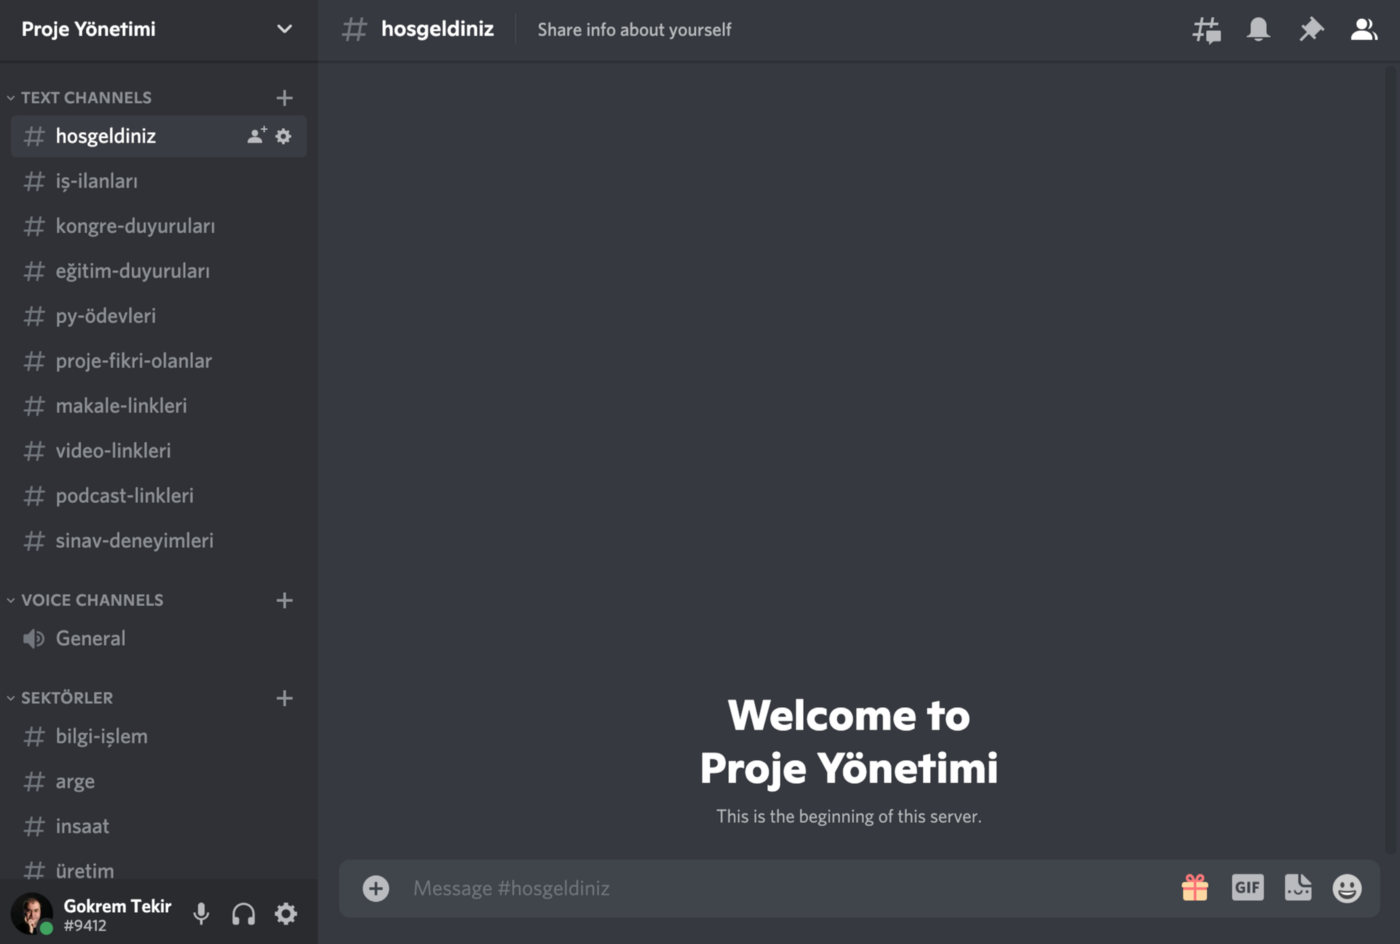
Task: Click the upload attachment plus button
Action: [376, 888]
